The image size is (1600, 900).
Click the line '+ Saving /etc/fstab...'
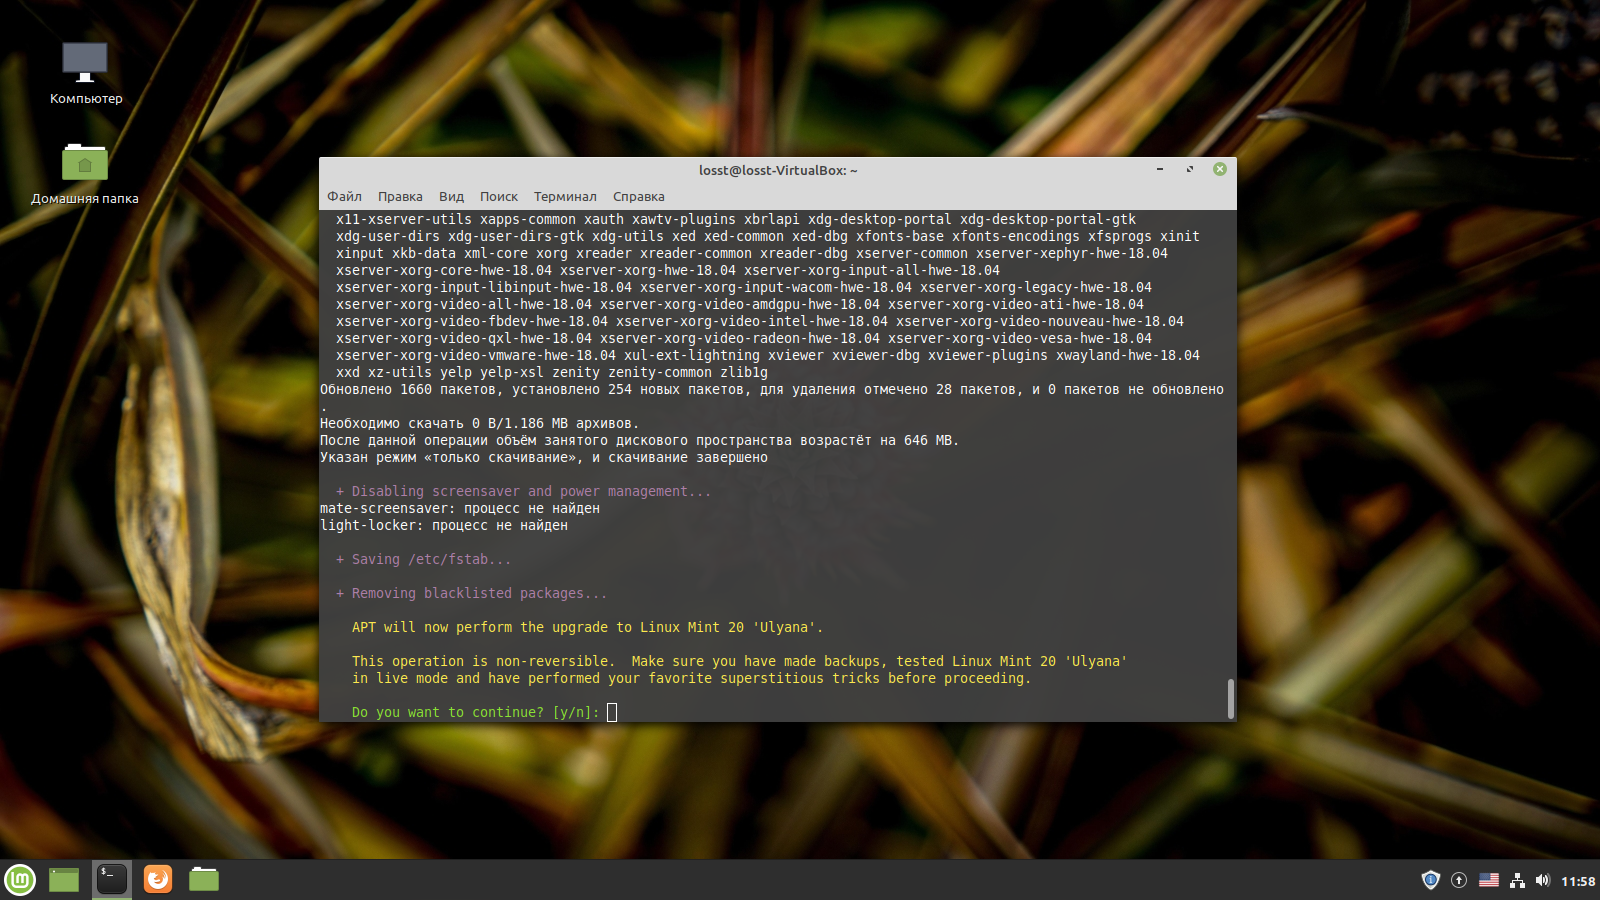[424, 559]
